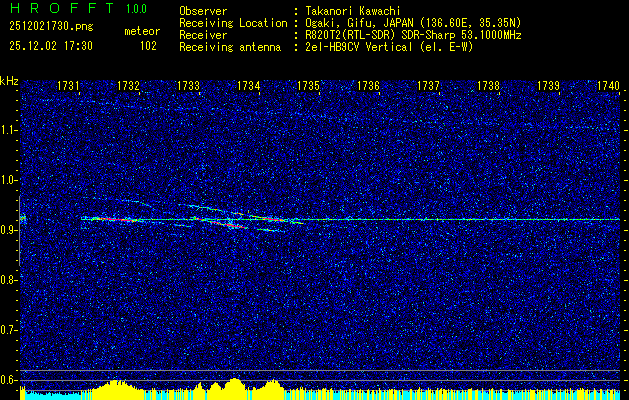Click the kHz axis unit label

[9, 81]
